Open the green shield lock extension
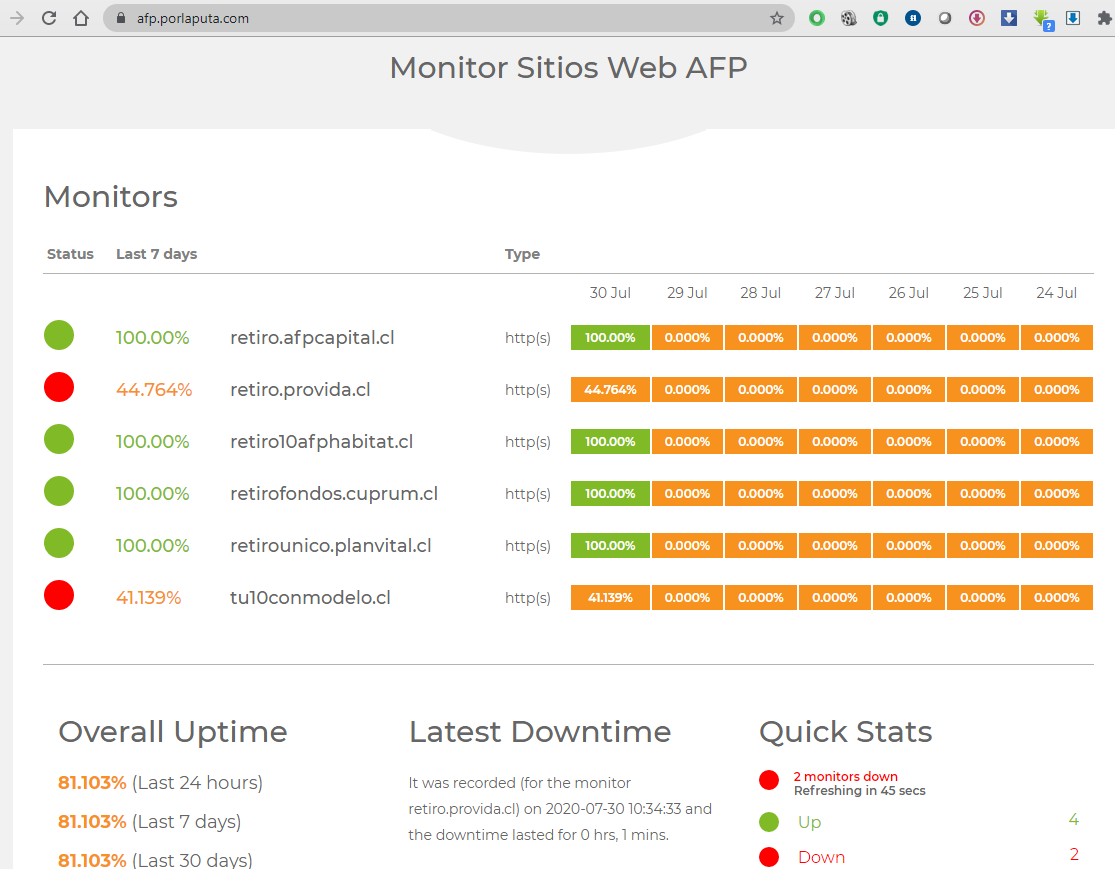1115x869 pixels. pos(880,18)
